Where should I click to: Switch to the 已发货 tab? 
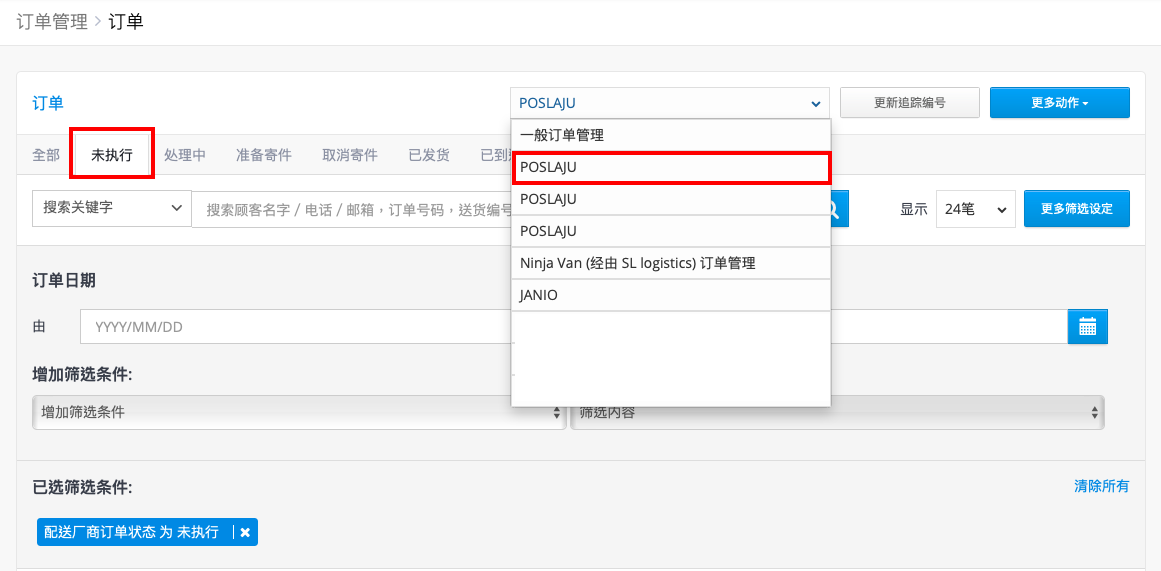pyautogui.click(x=429, y=156)
